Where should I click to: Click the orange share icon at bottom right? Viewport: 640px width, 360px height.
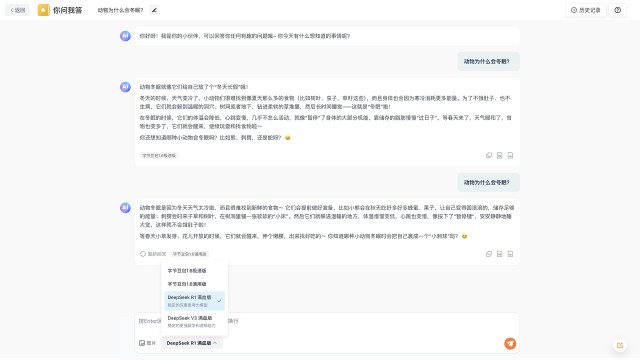pyautogui.click(x=620, y=345)
